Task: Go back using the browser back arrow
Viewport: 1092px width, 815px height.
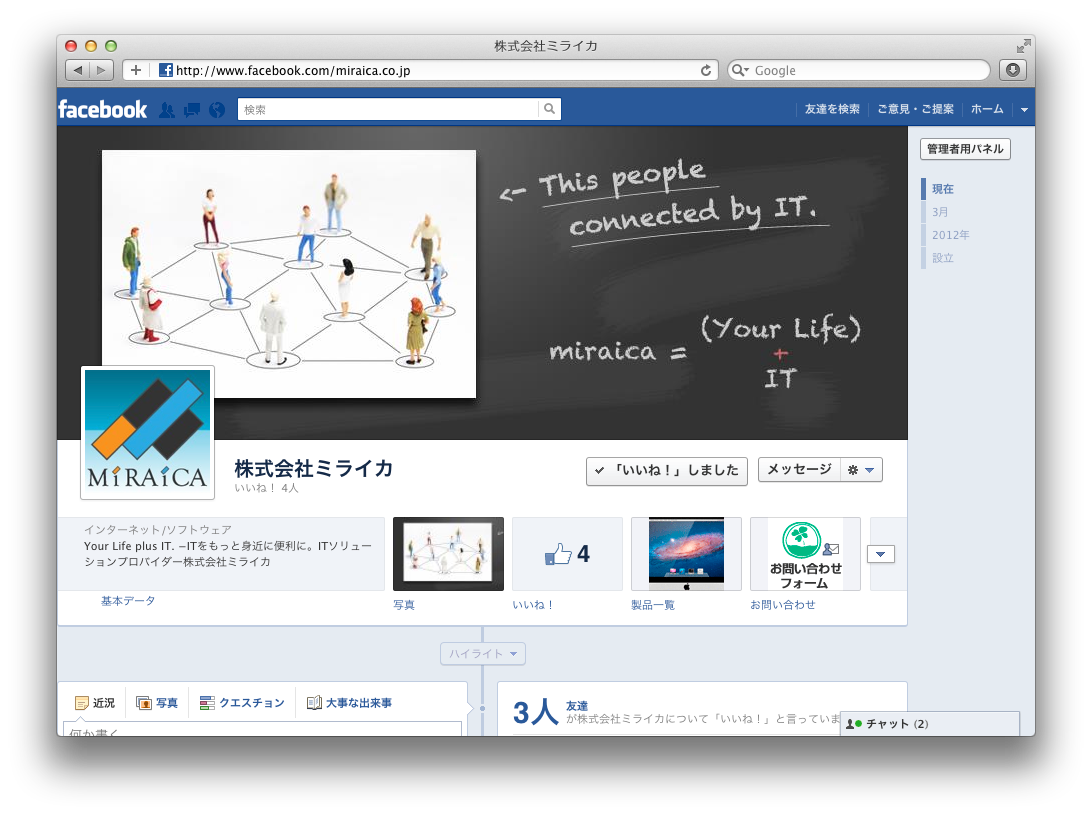Action: point(77,70)
